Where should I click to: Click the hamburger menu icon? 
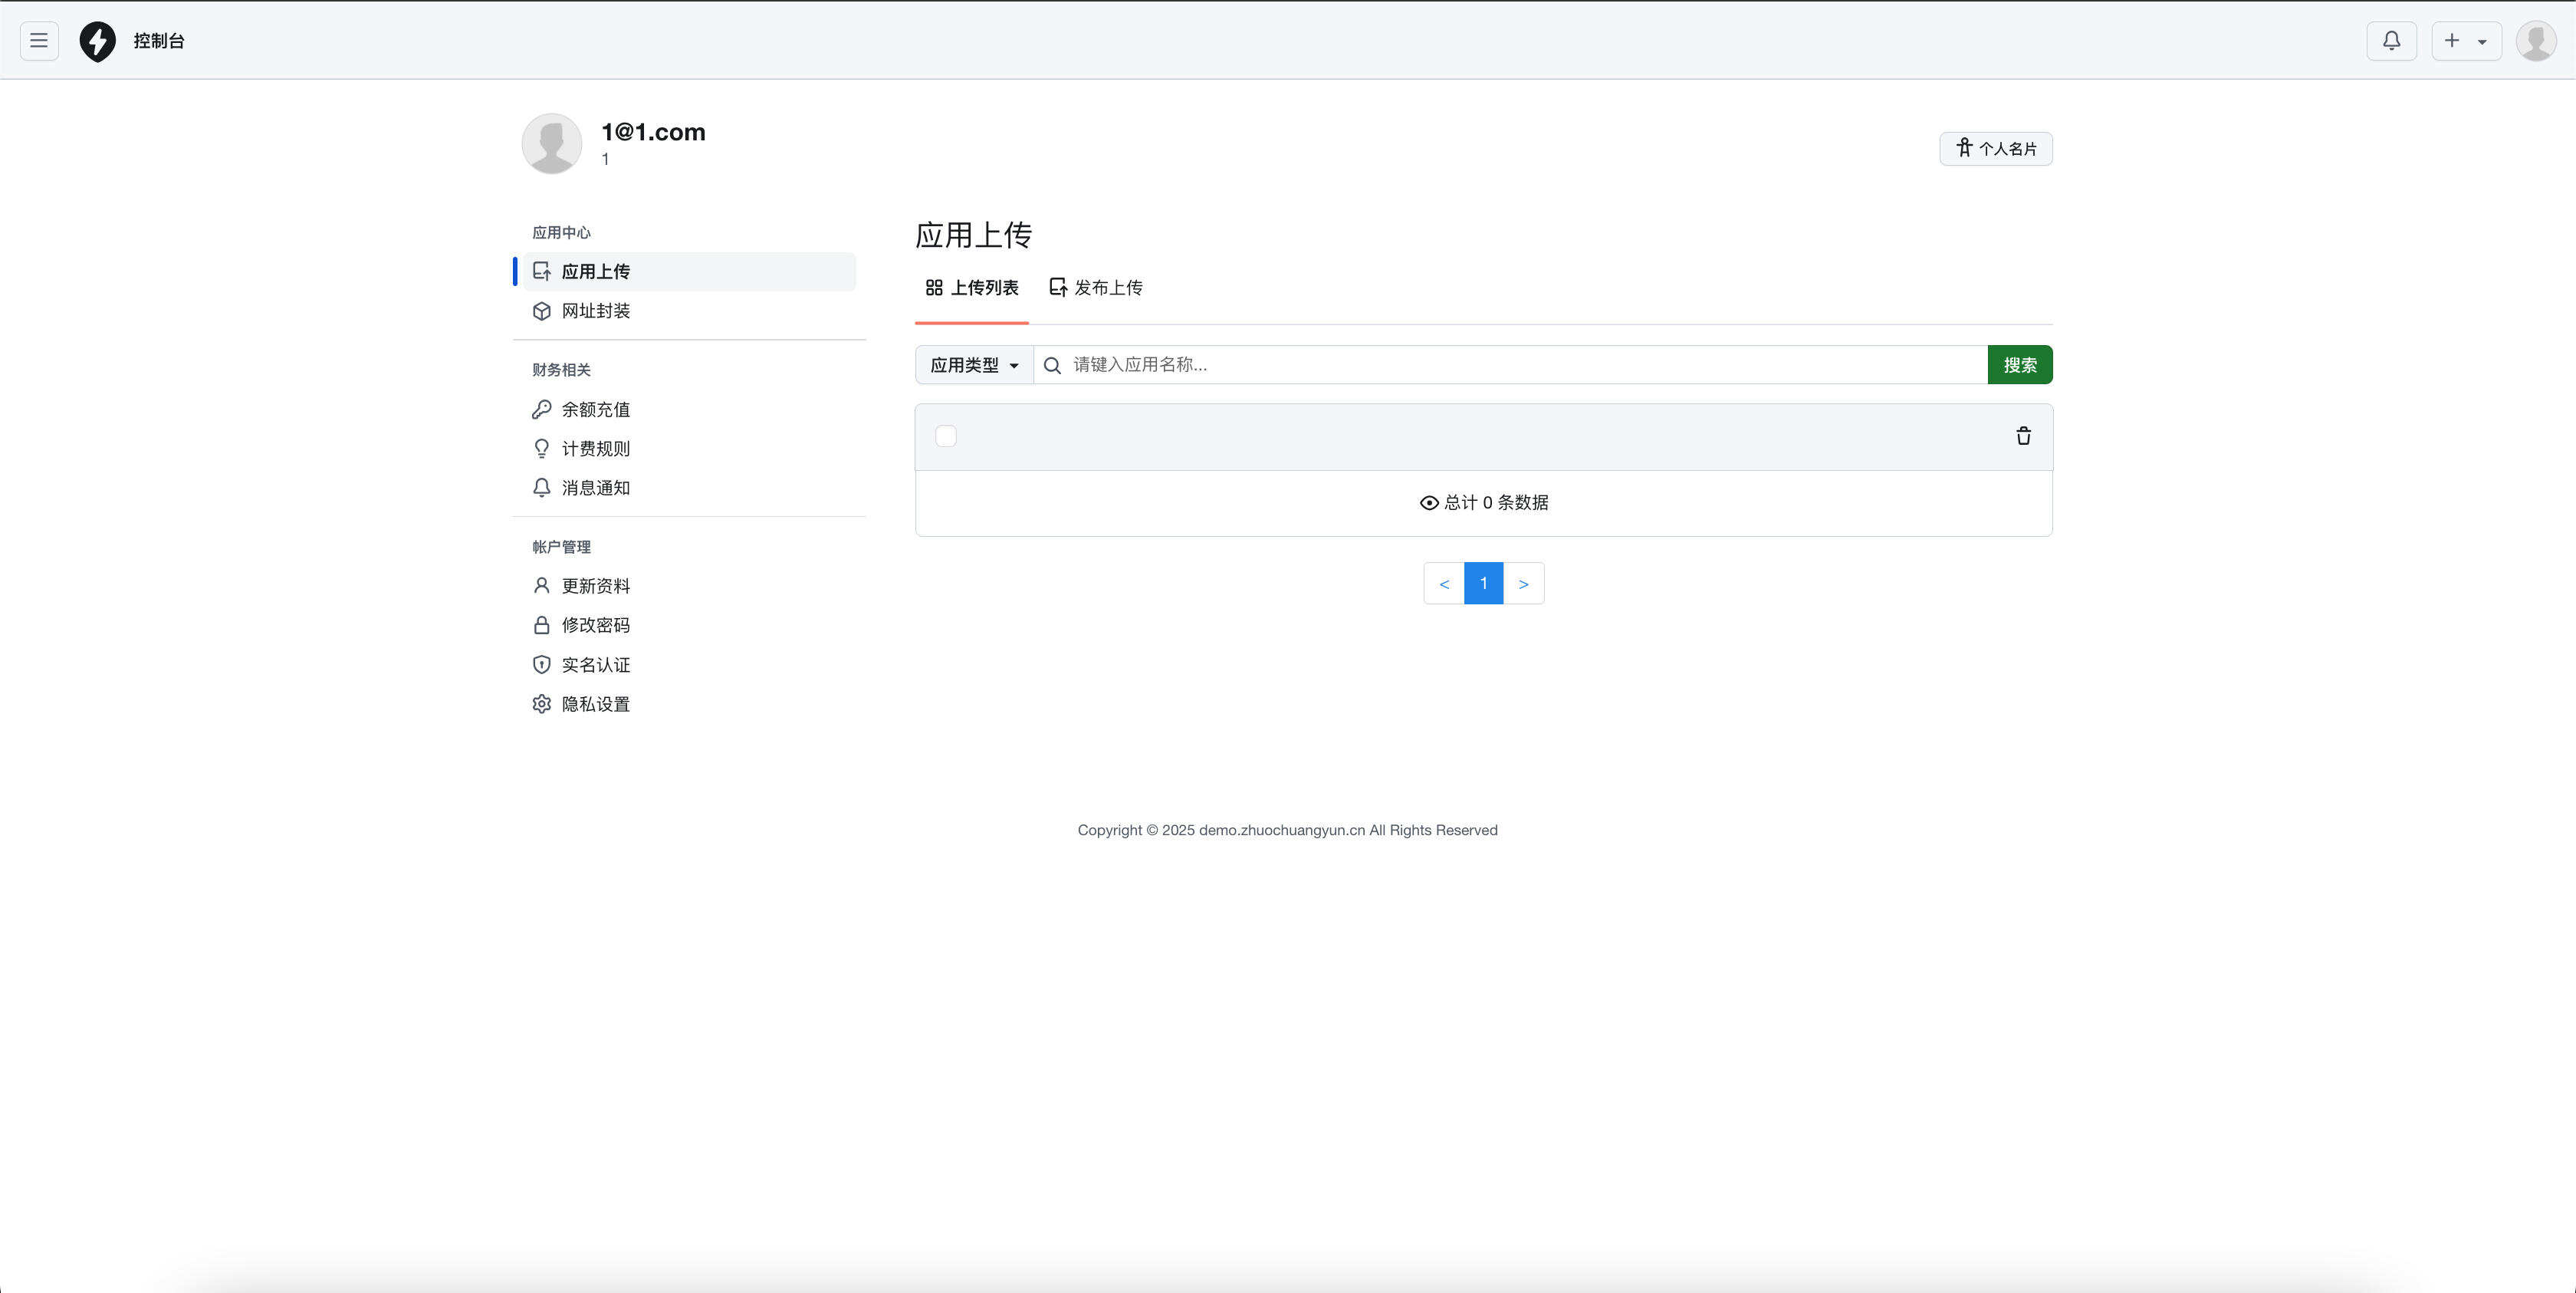pyautogui.click(x=39, y=41)
